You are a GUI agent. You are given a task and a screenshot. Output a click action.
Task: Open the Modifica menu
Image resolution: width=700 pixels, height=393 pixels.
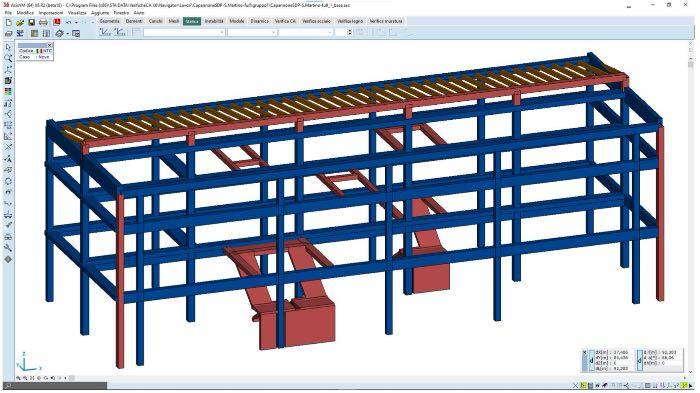tap(25, 13)
